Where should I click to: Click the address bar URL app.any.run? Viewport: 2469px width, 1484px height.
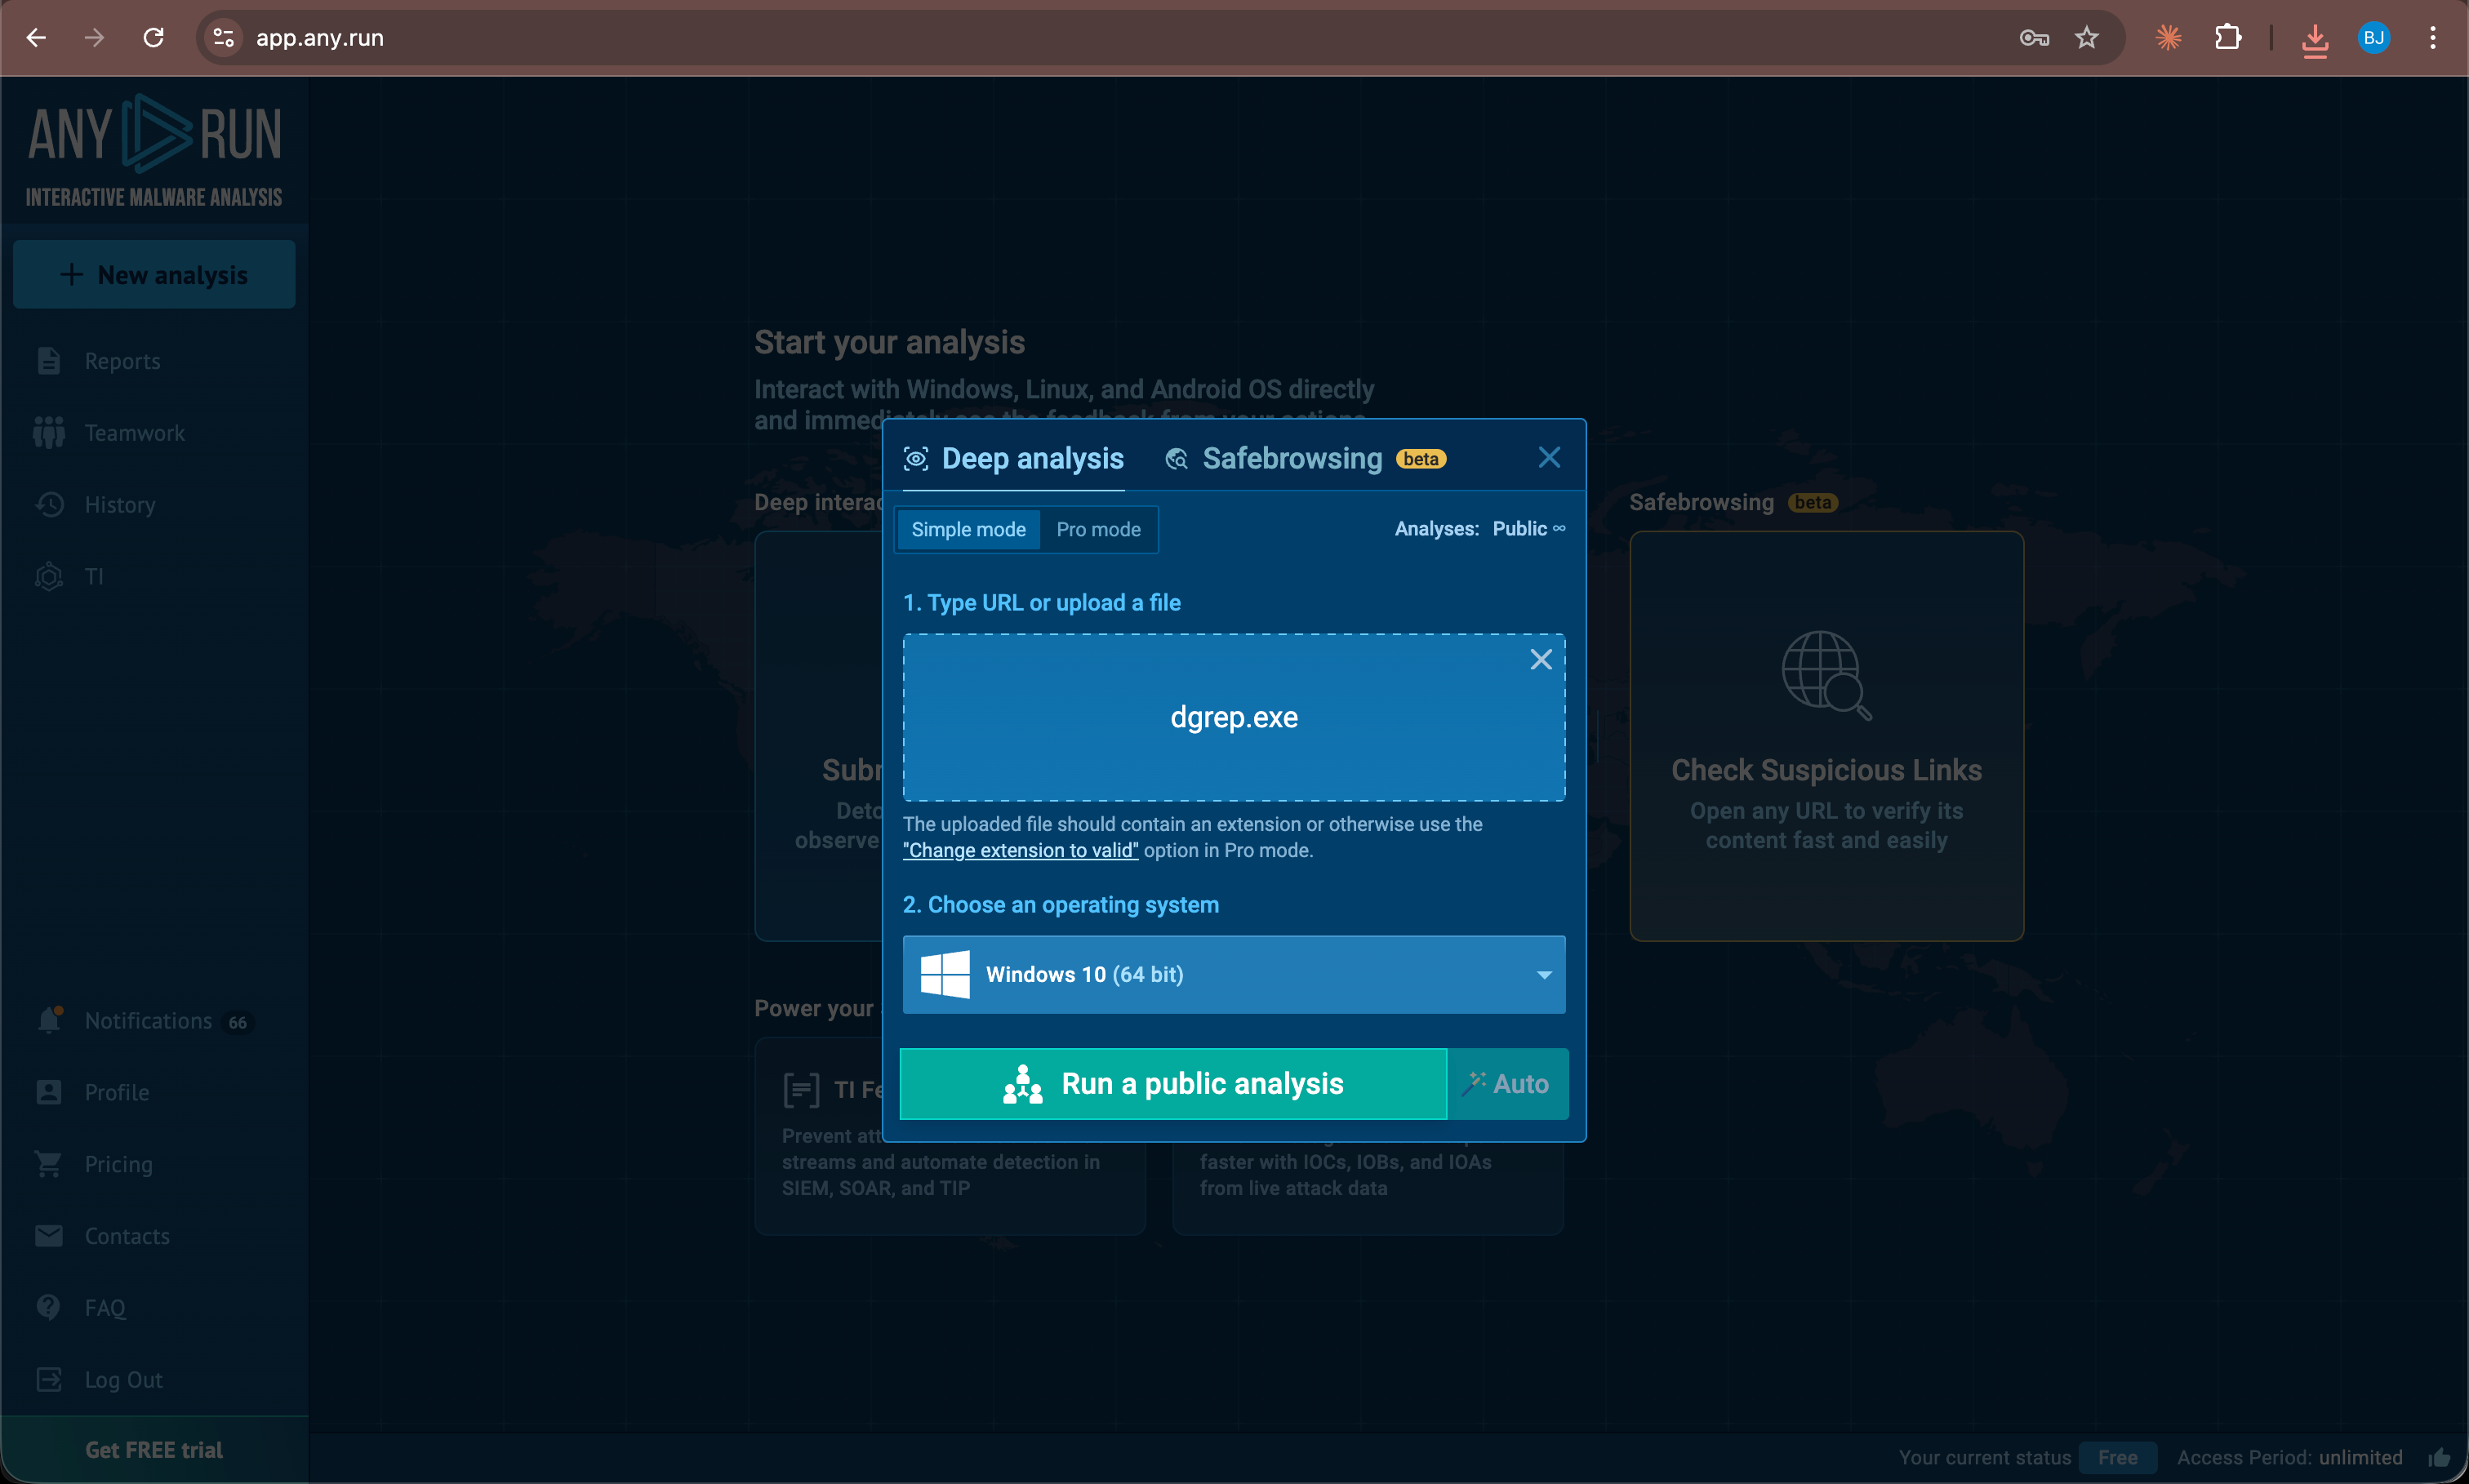(320, 38)
